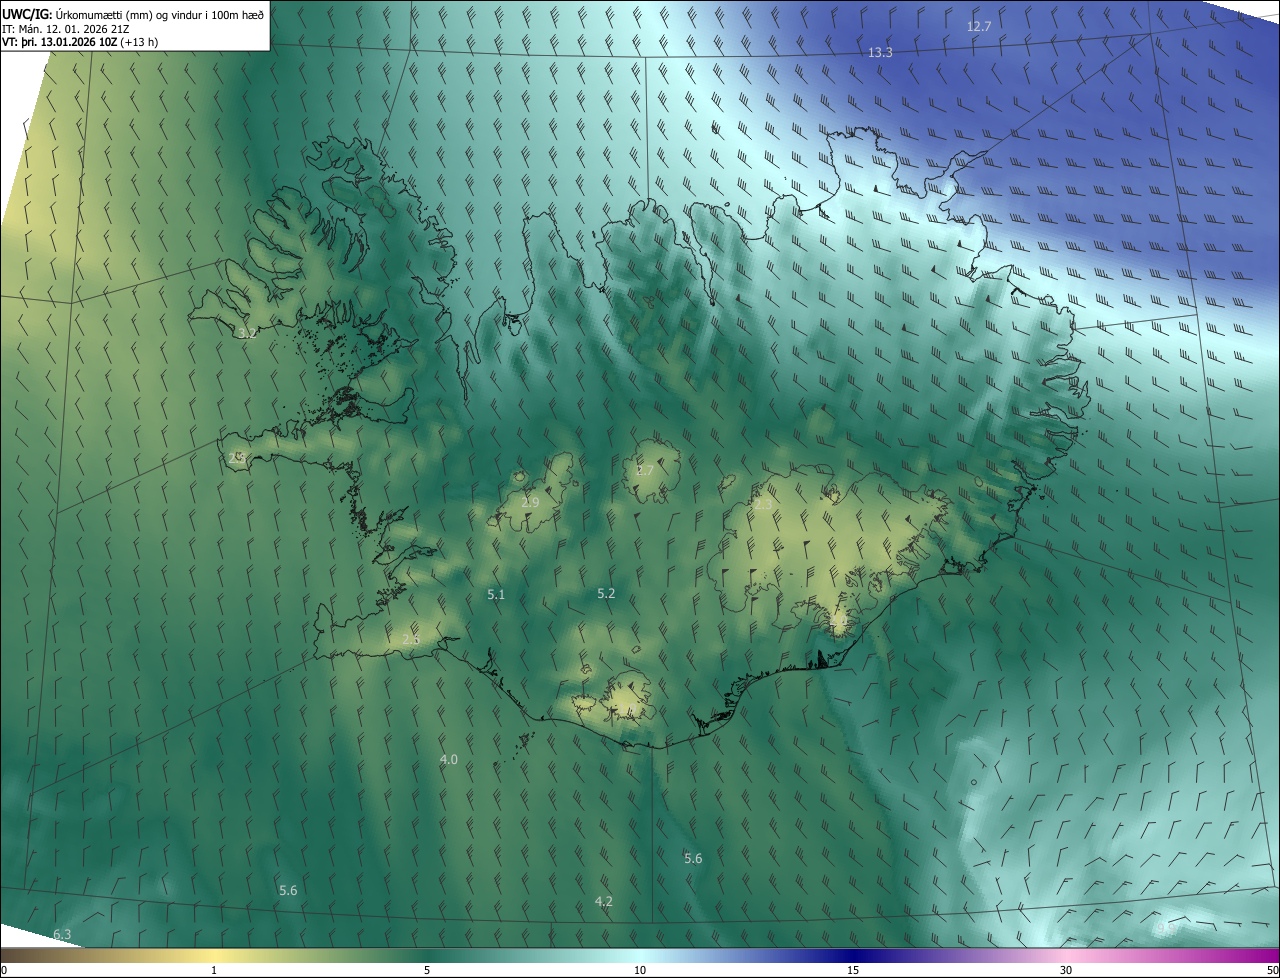Click the 10 tick on the color scale
The image size is (1280, 978).
pos(640,970)
